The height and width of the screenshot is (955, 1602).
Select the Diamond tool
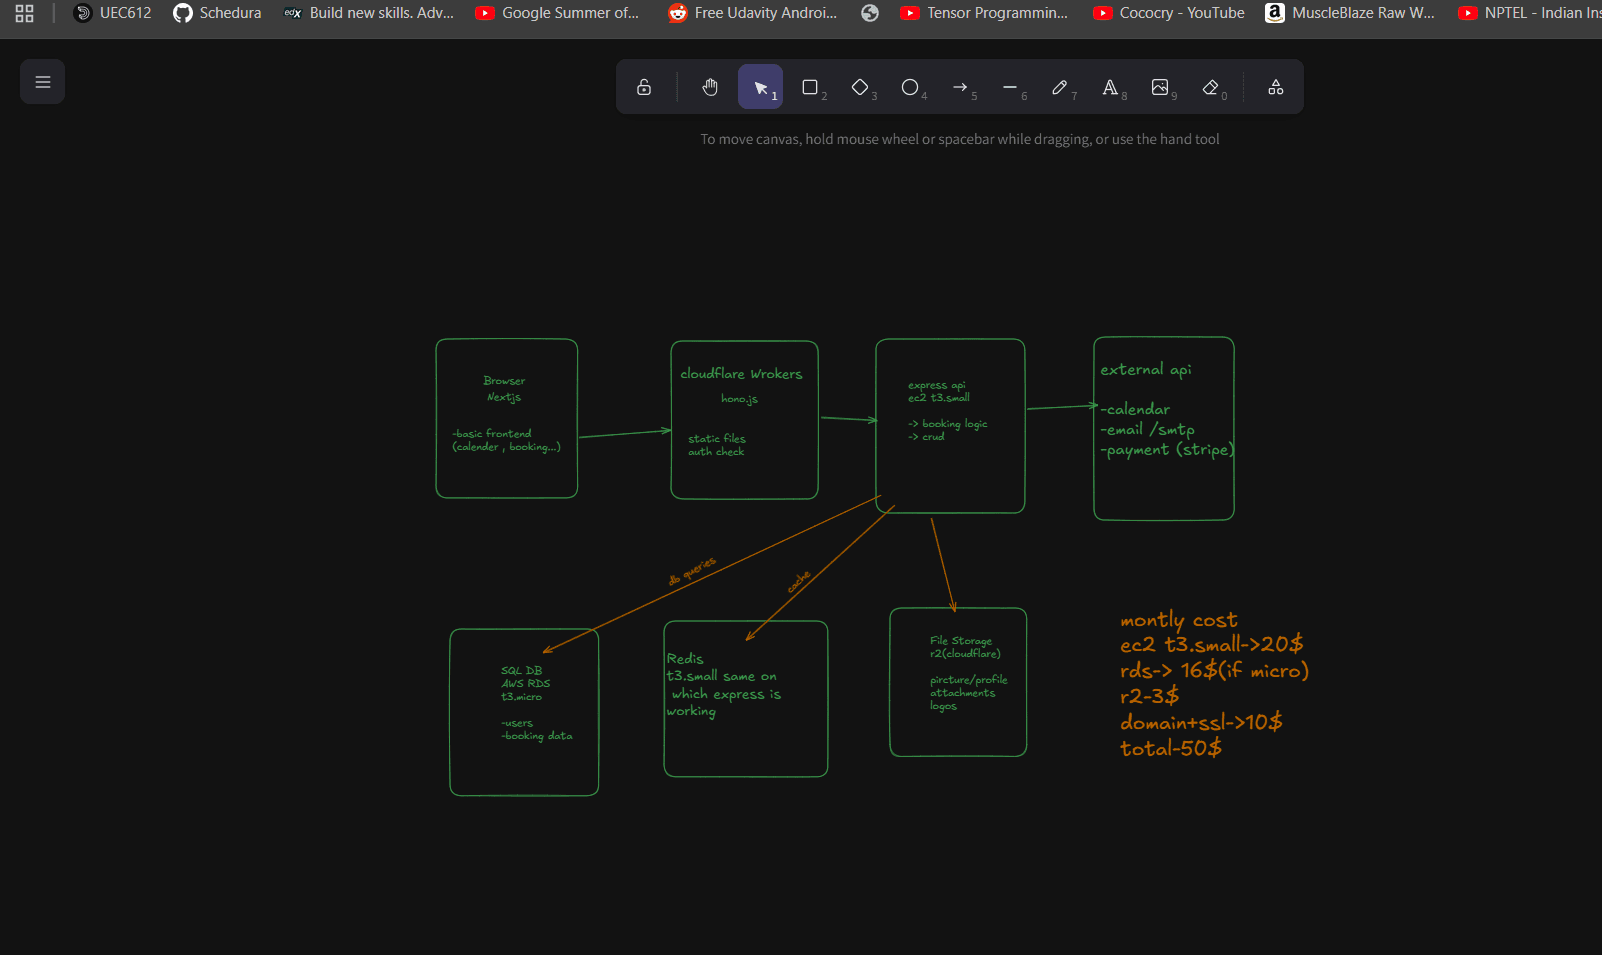pos(861,87)
